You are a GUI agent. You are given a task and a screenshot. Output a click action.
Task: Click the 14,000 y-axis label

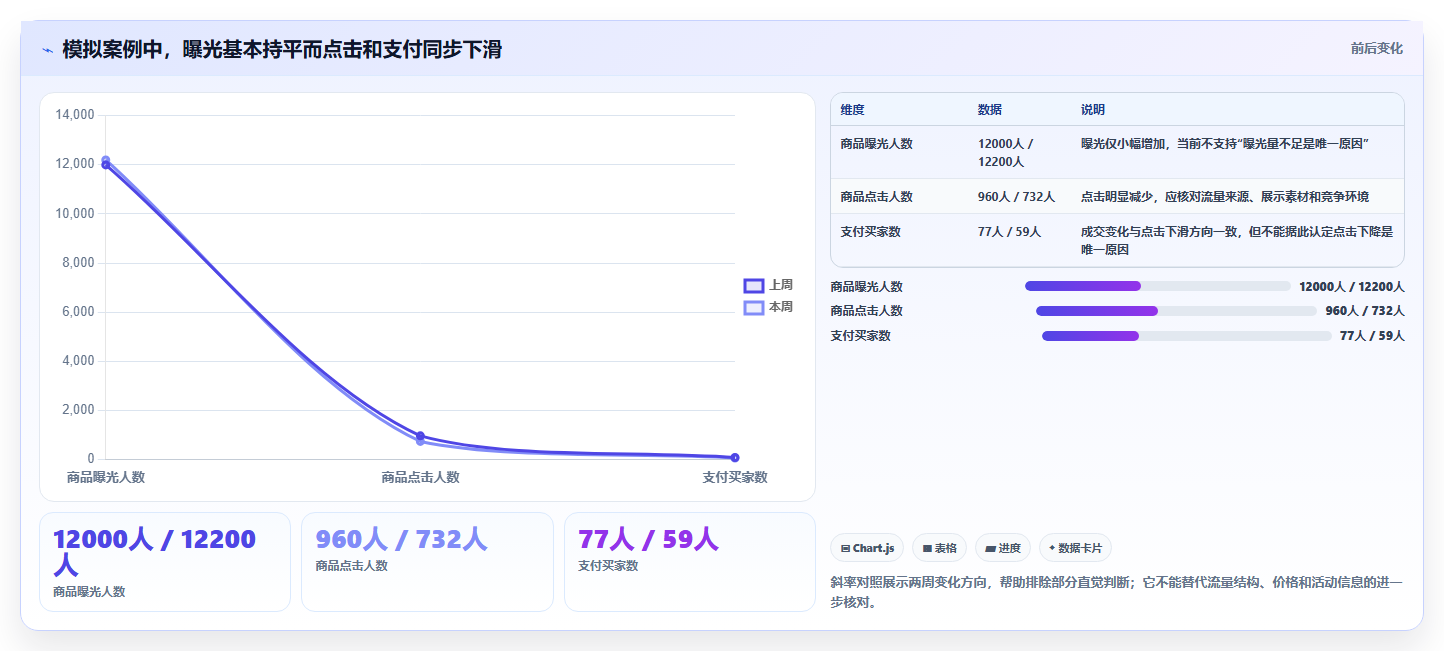74,115
